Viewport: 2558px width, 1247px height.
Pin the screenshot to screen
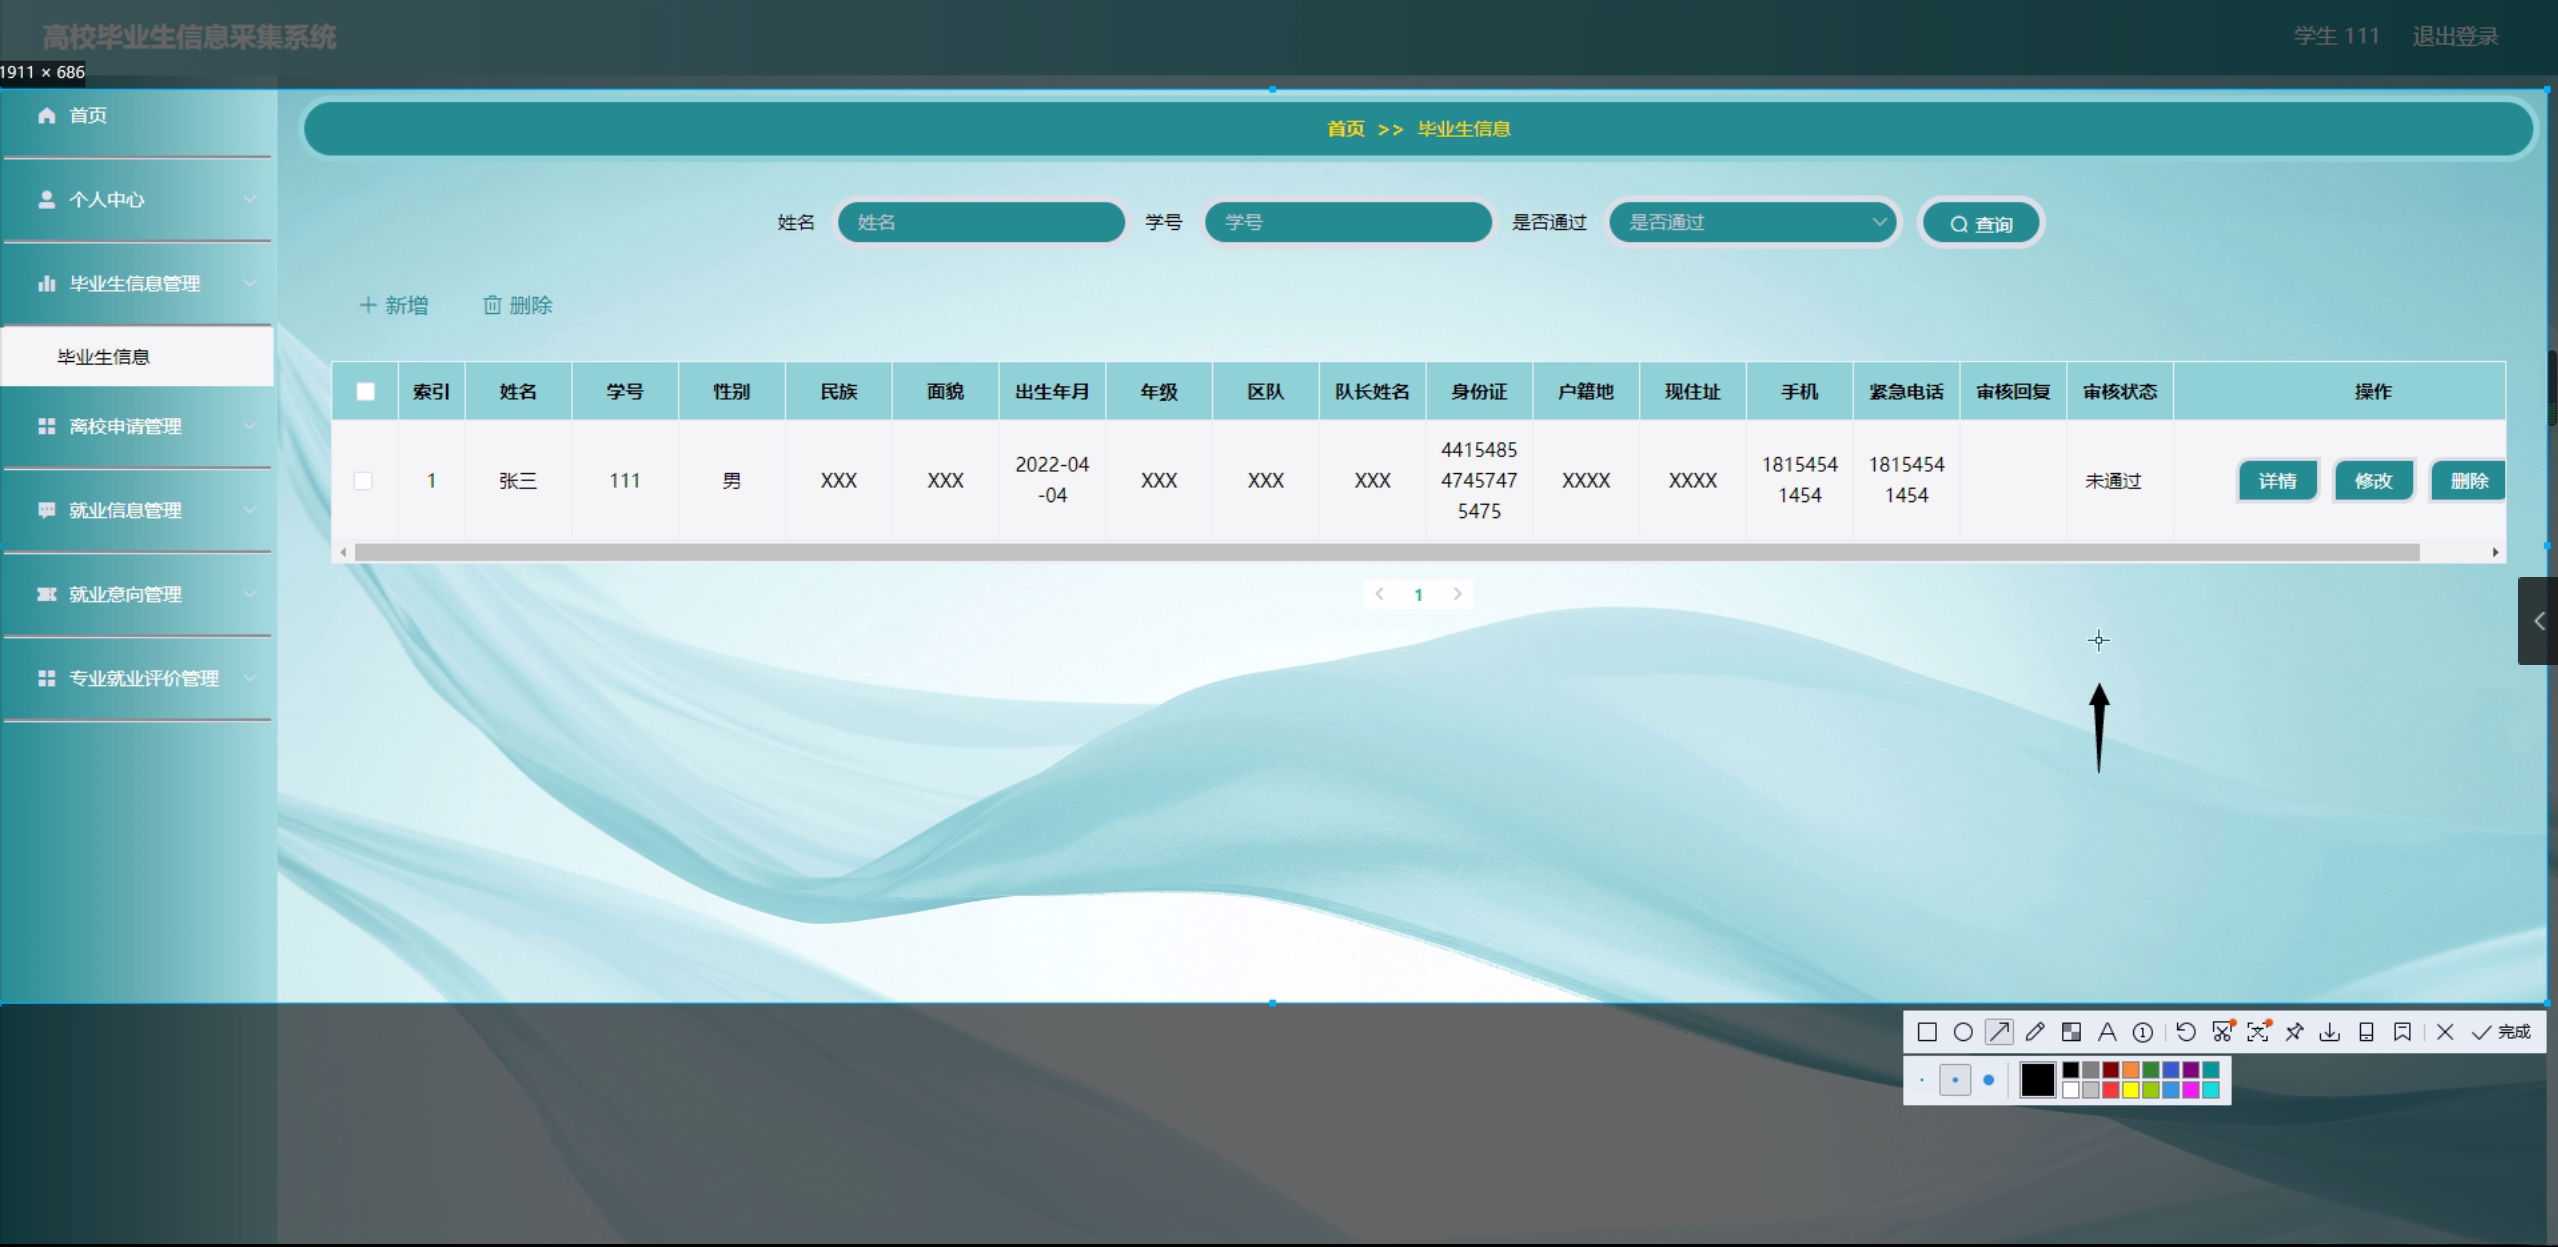point(2294,1032)
